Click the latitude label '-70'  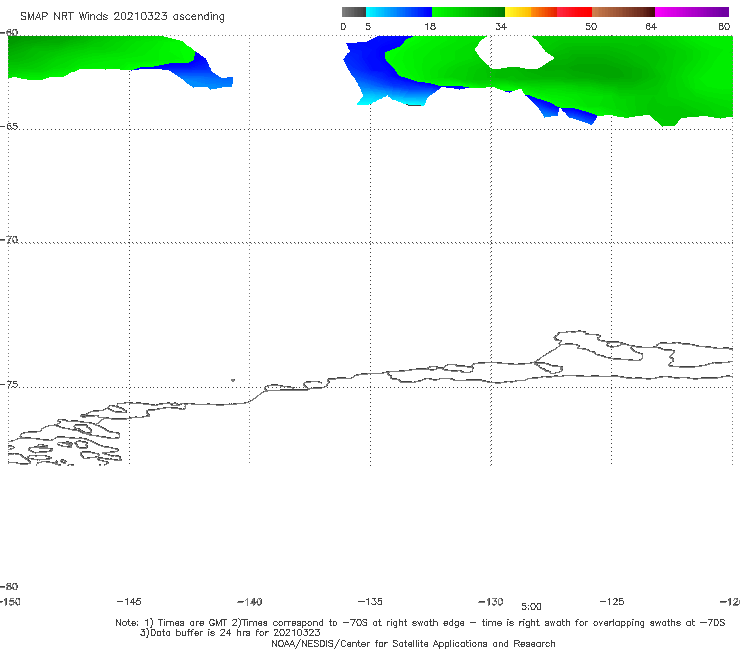click(x=9, y=239)
